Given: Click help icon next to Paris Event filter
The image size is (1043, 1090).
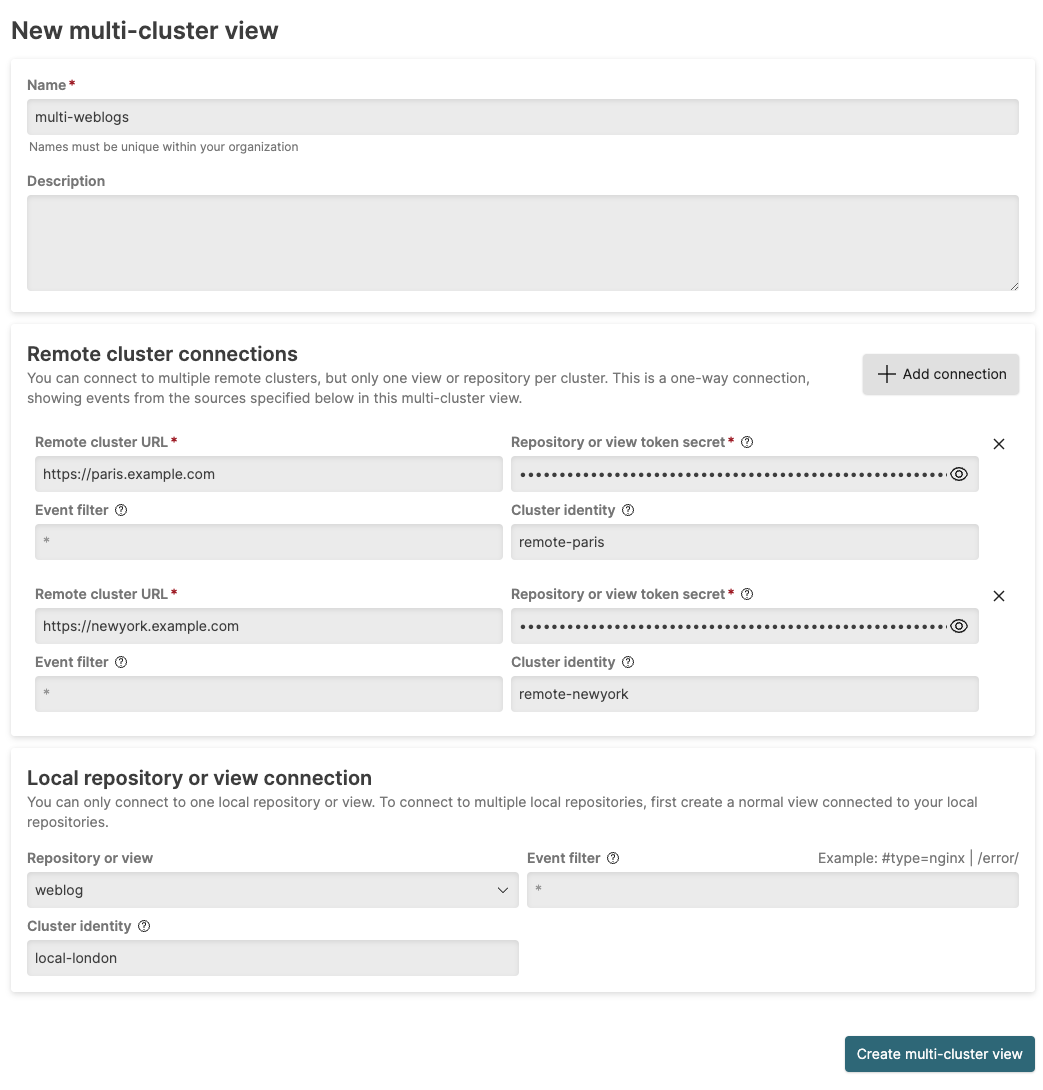Looking at the screenshot, I should (121, 510).
